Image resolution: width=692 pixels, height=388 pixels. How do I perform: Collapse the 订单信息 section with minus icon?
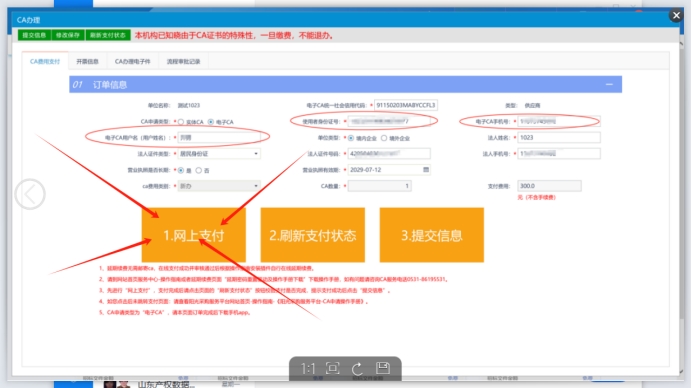point(609,84)
